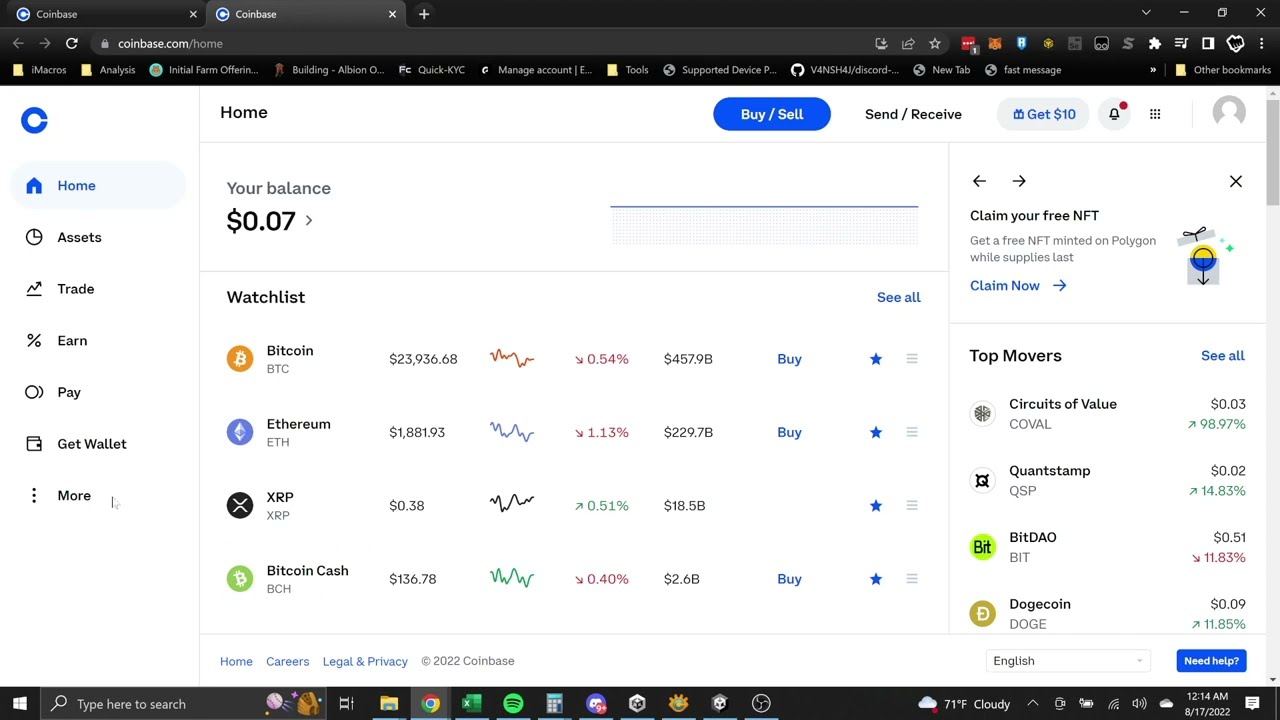
Task: Open the apps grid menu icon
Action: click(x=1155, y=114)
